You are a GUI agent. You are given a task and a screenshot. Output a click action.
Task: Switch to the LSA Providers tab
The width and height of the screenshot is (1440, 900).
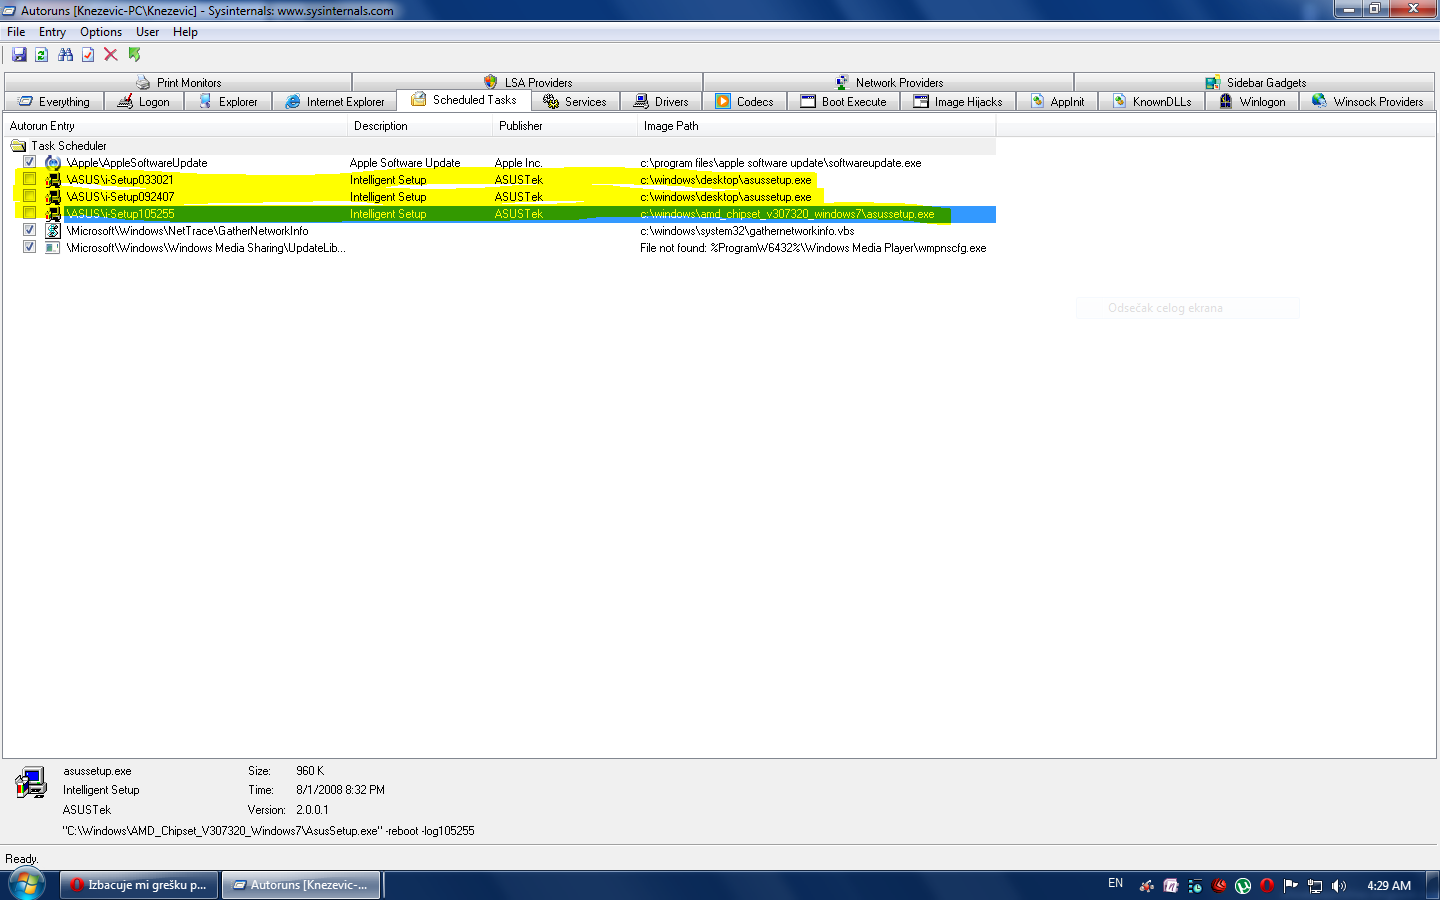pyautogui.click(x=528, y=82)
